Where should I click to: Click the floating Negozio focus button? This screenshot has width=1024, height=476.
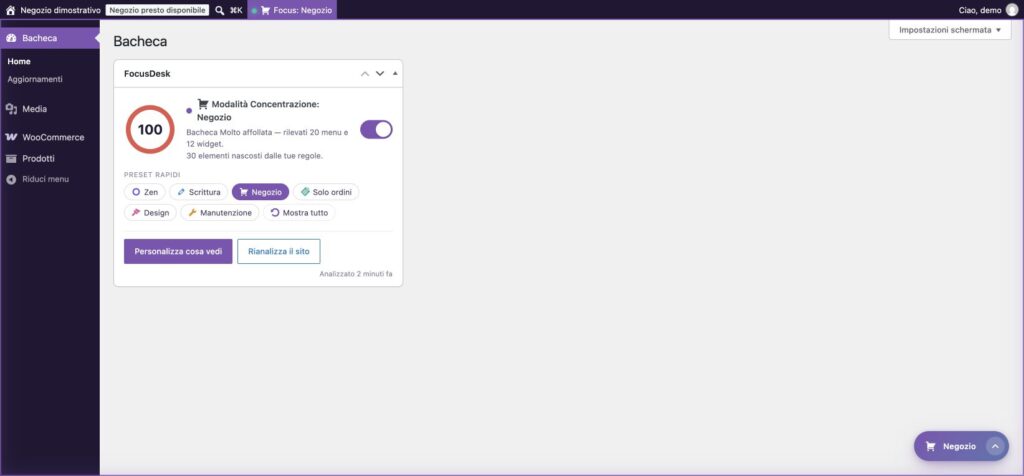951,447
